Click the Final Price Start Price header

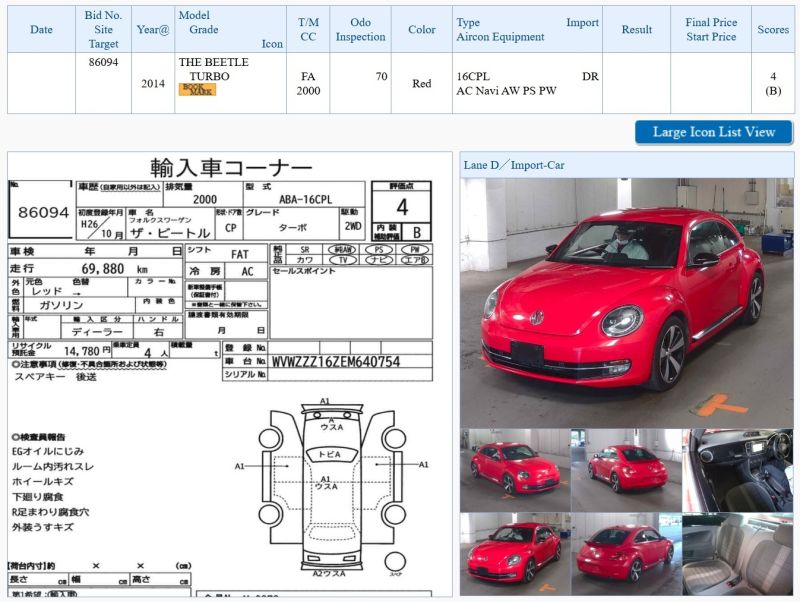pos(711,30)
